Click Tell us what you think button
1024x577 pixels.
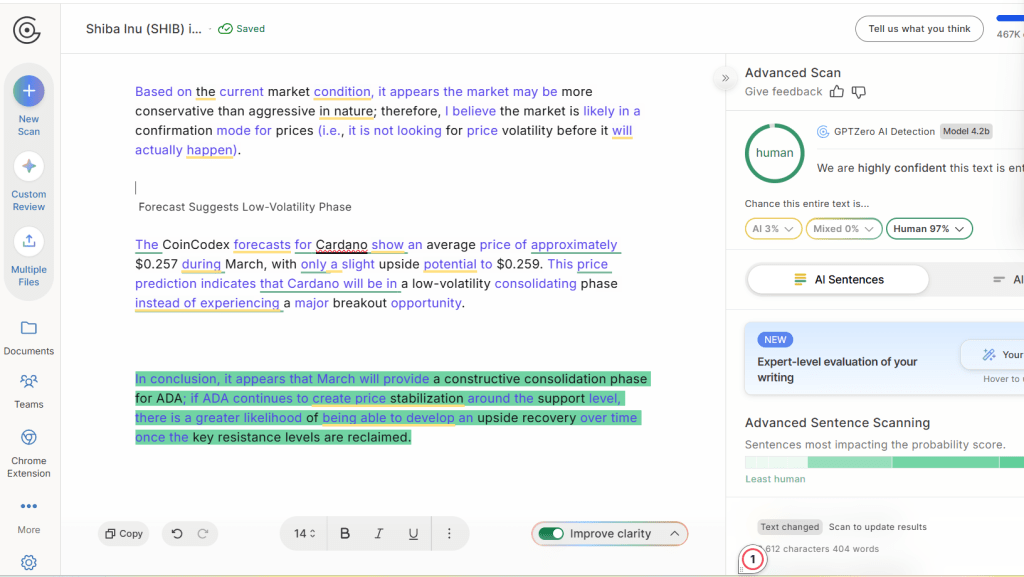[919, 29]
